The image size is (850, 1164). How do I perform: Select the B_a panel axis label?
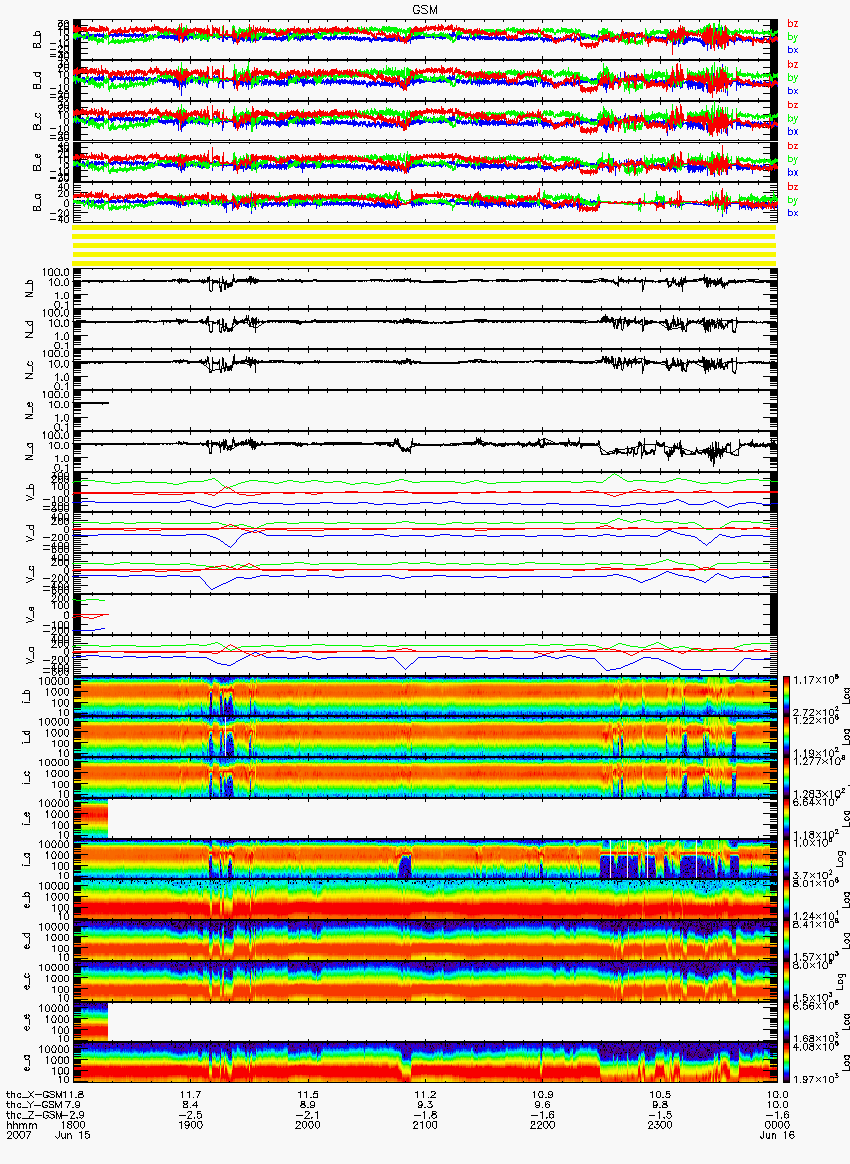pyautogui.click(x=38, y=203)
